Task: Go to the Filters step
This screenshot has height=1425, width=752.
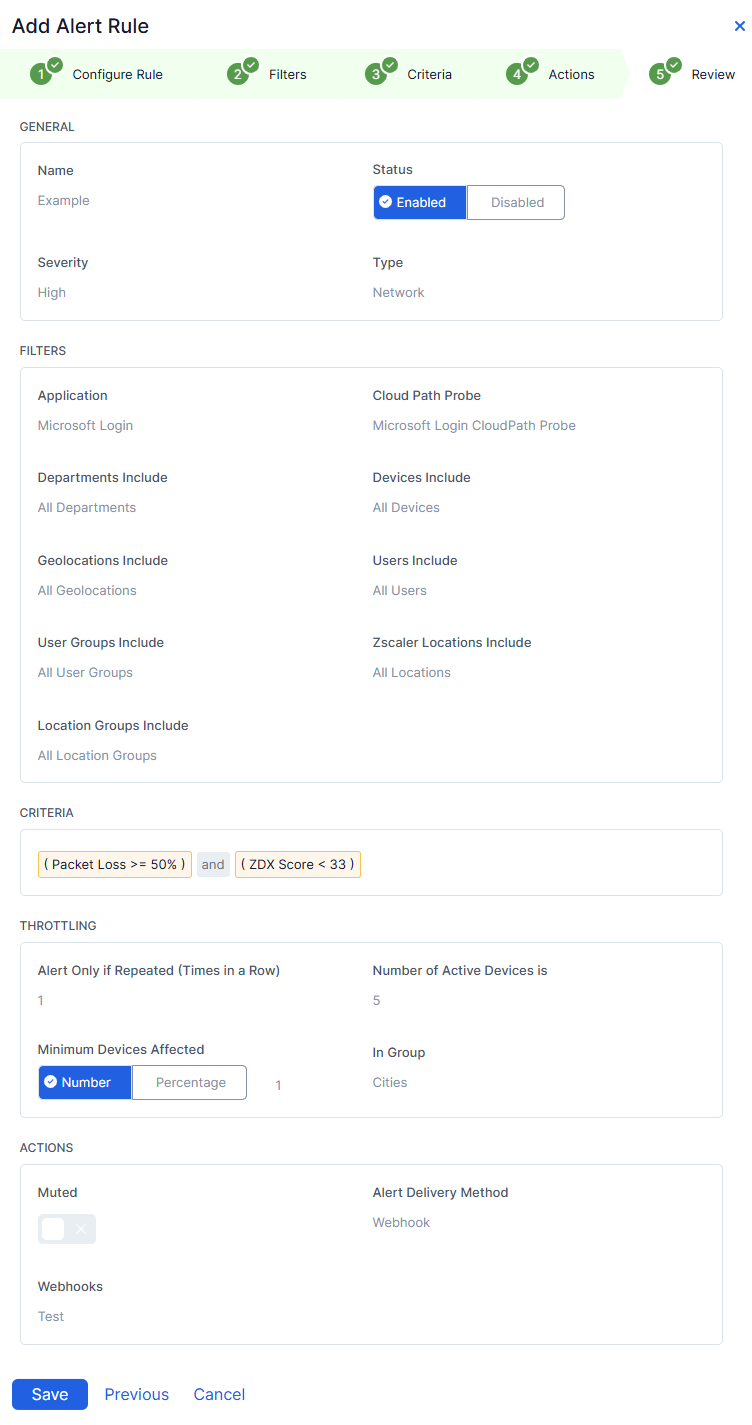Action: tap(287, 75)
